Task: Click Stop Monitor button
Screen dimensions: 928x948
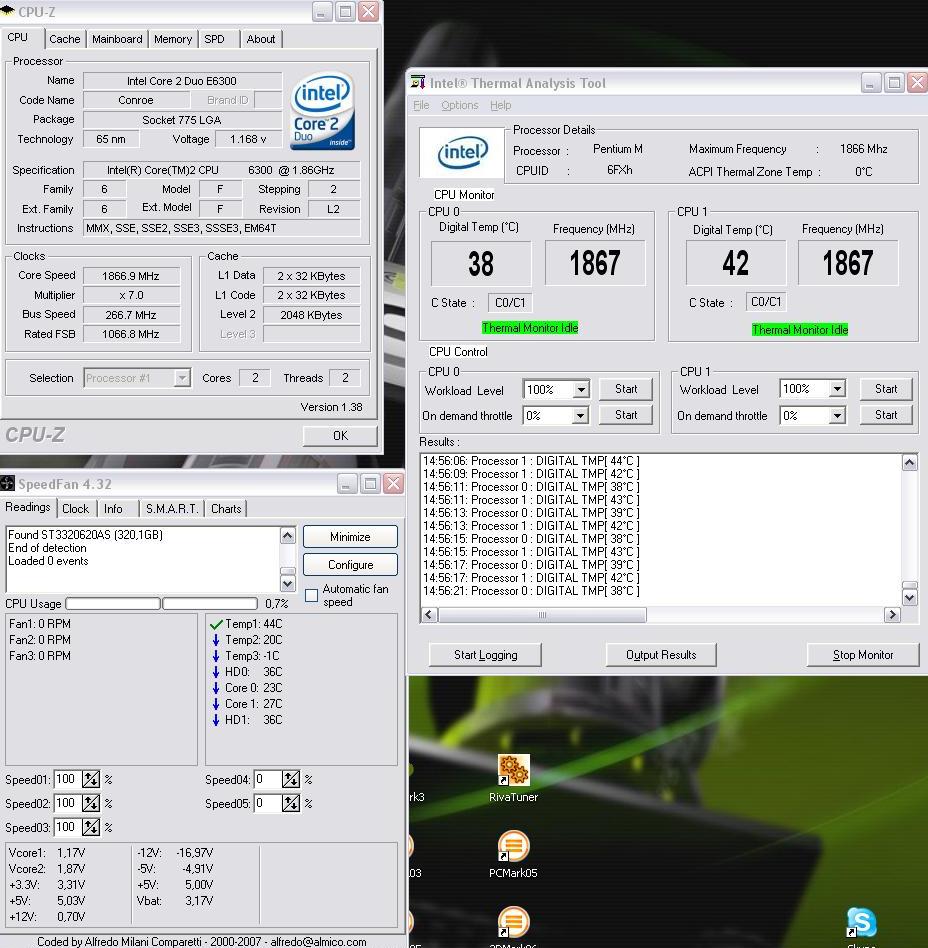Action: coord(863,655)
